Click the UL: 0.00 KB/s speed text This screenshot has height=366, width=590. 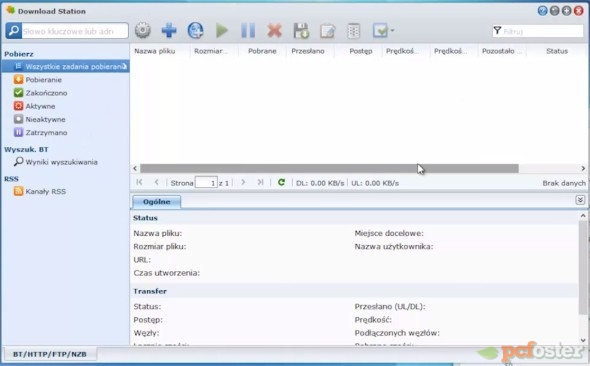coord(375,183)
